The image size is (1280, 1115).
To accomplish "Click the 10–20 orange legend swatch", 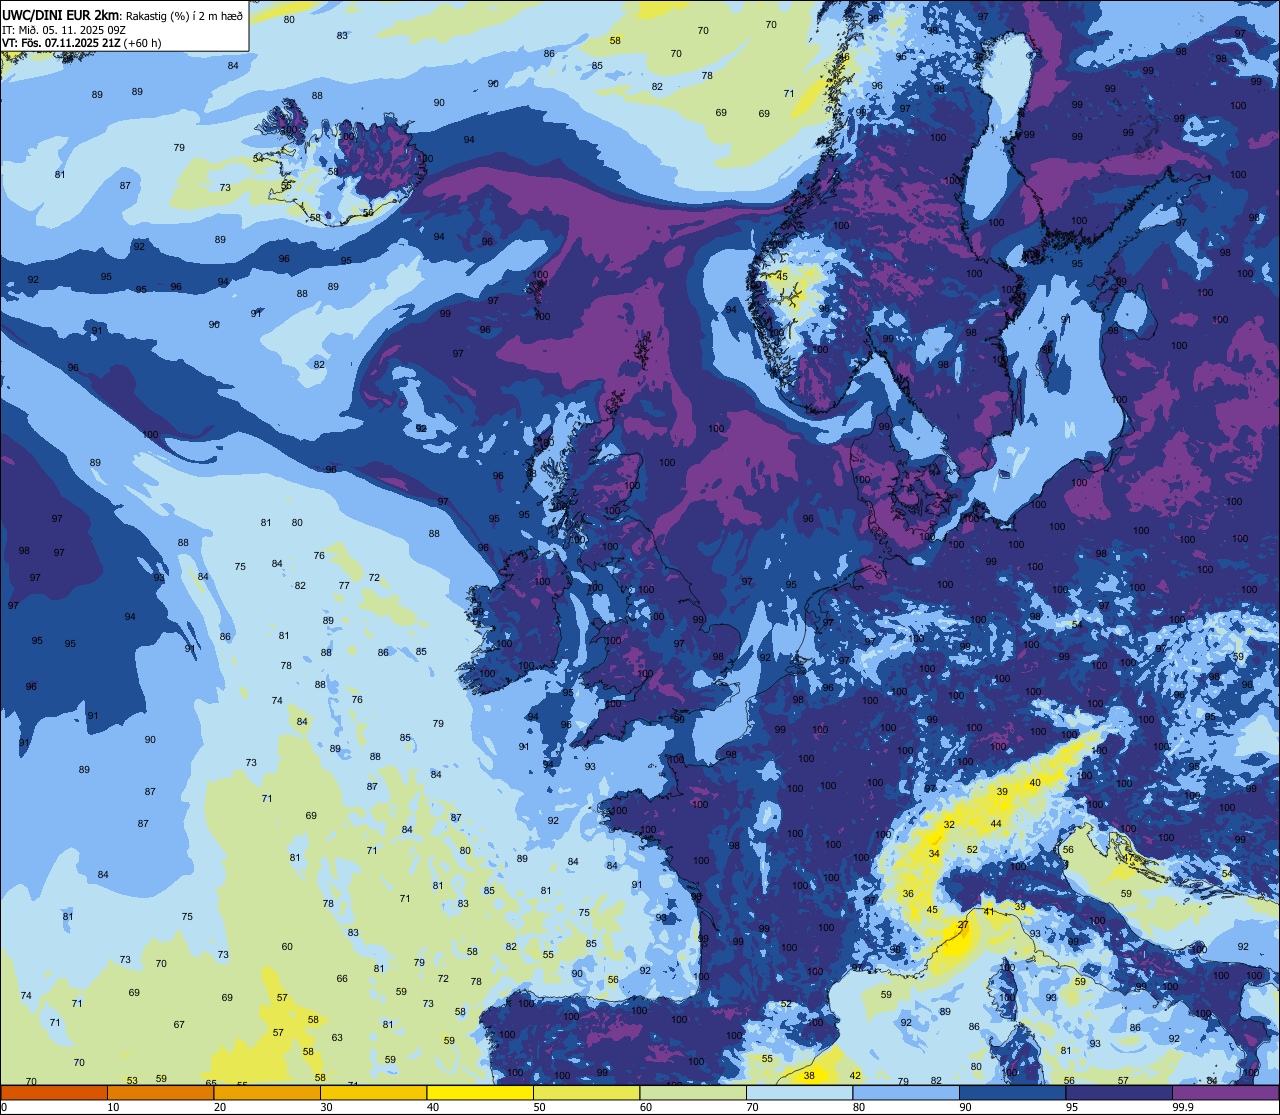I will [160, 1092].
